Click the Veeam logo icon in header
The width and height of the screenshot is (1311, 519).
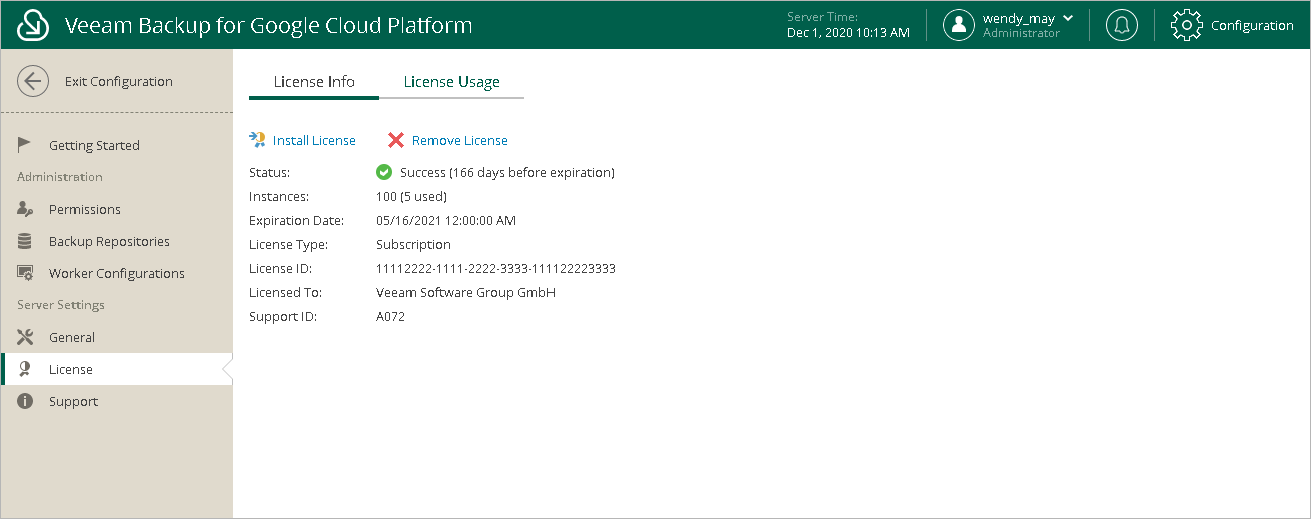click(x=34, y=25)
